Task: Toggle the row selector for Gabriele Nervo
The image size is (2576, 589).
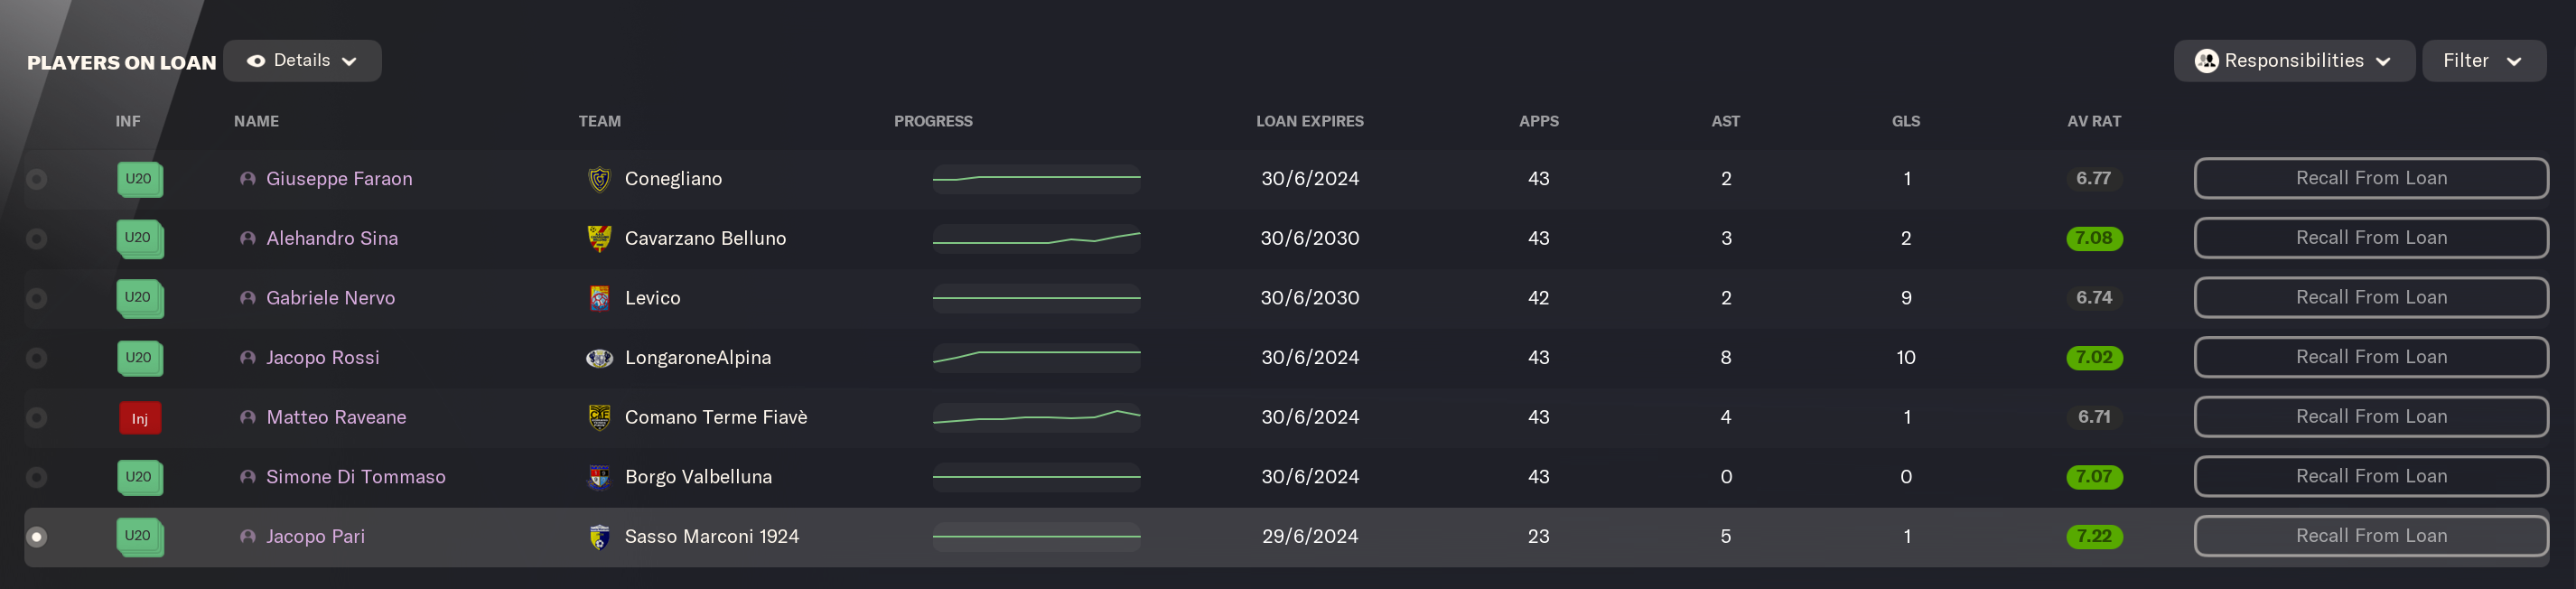Action: point(37,298)
